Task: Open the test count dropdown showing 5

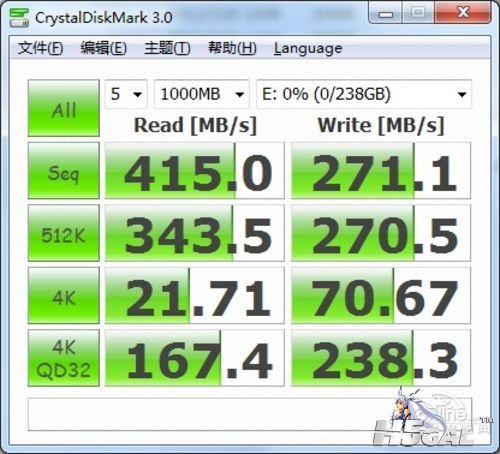Action: coord(126,94)
